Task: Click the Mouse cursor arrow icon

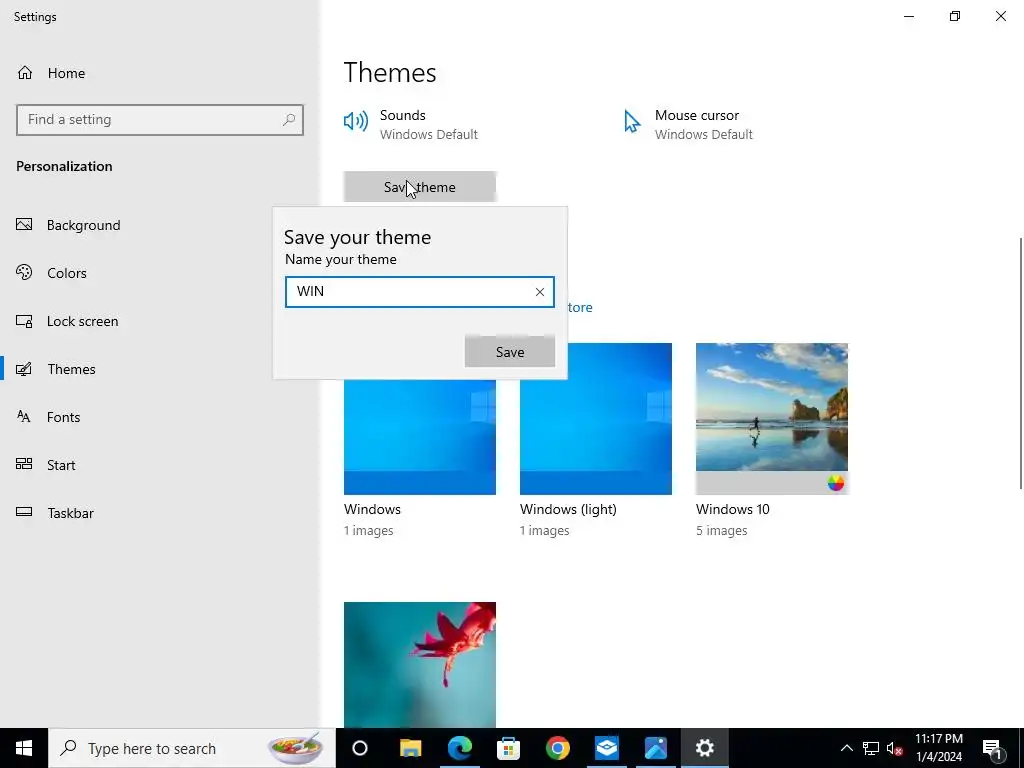Action: point(632,121)
